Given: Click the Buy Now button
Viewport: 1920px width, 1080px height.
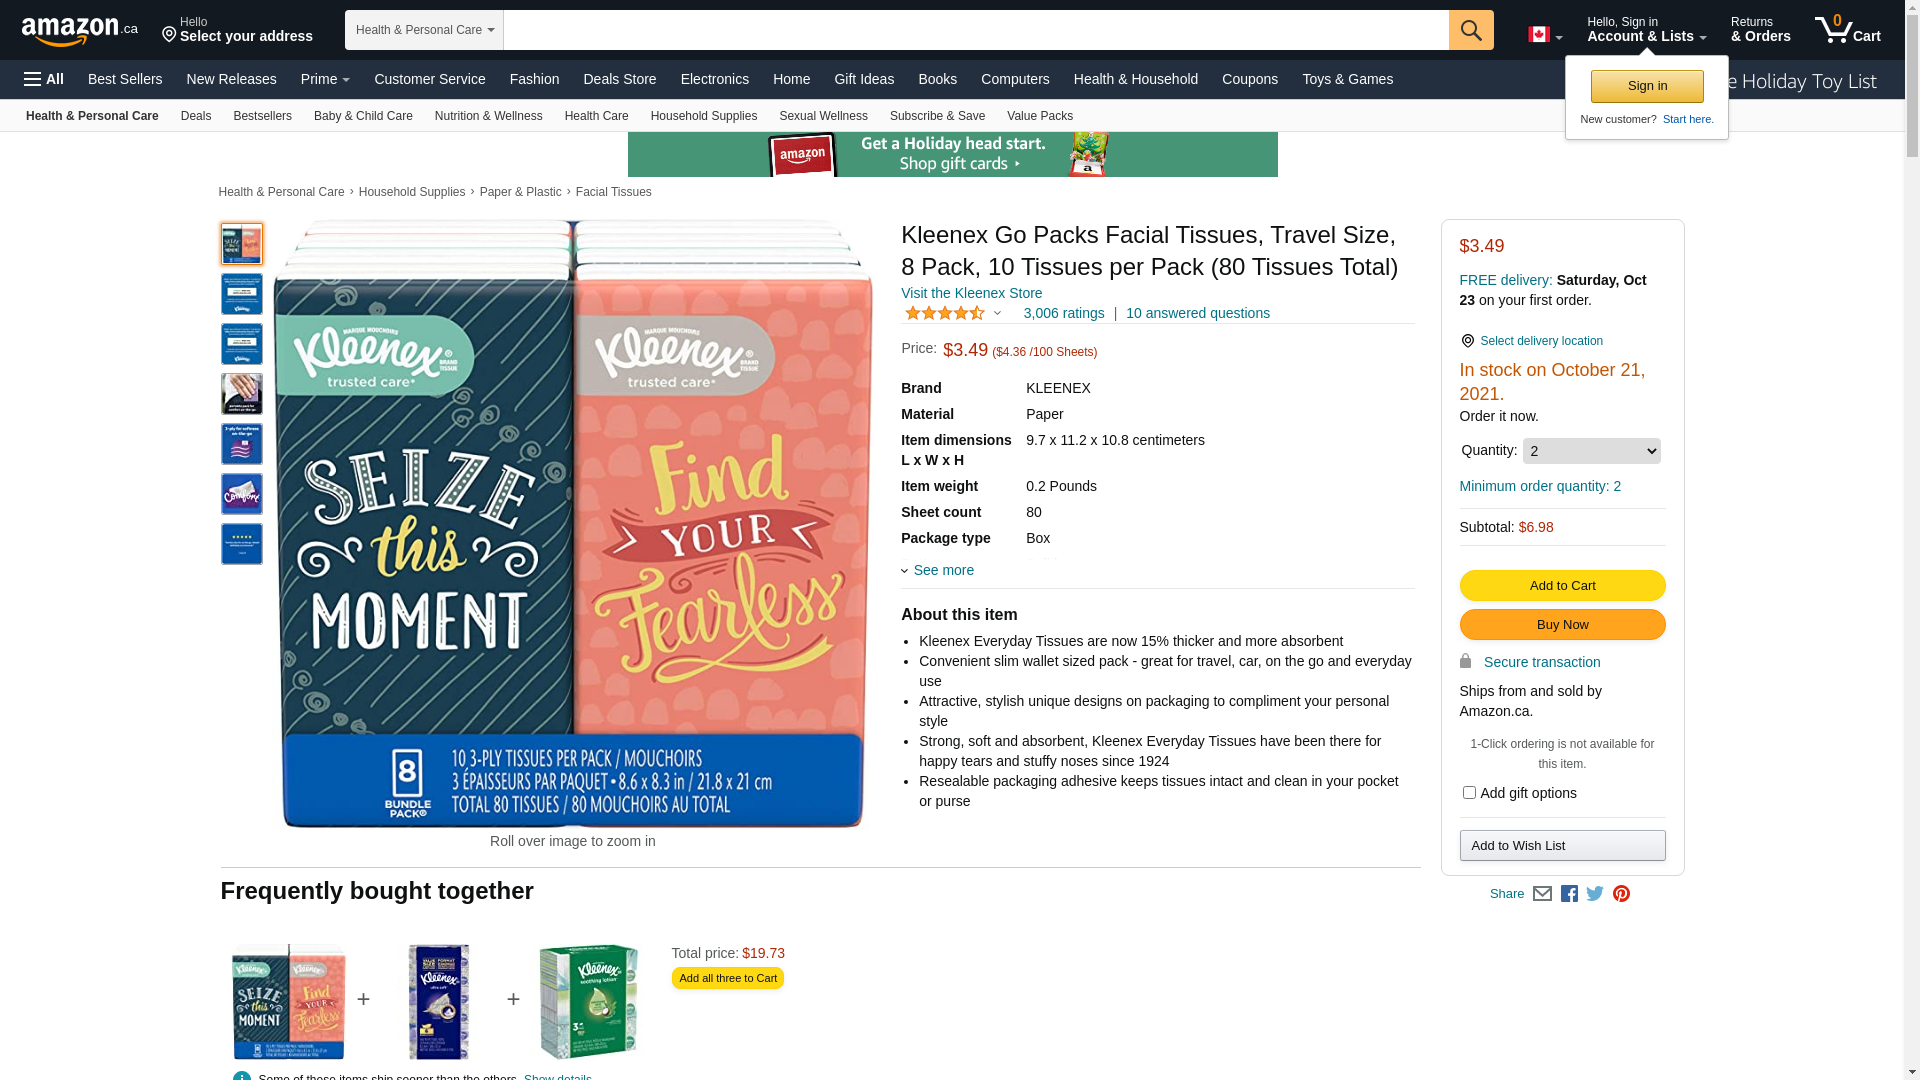Looking at the screenshot, I should click(1562, 624).
